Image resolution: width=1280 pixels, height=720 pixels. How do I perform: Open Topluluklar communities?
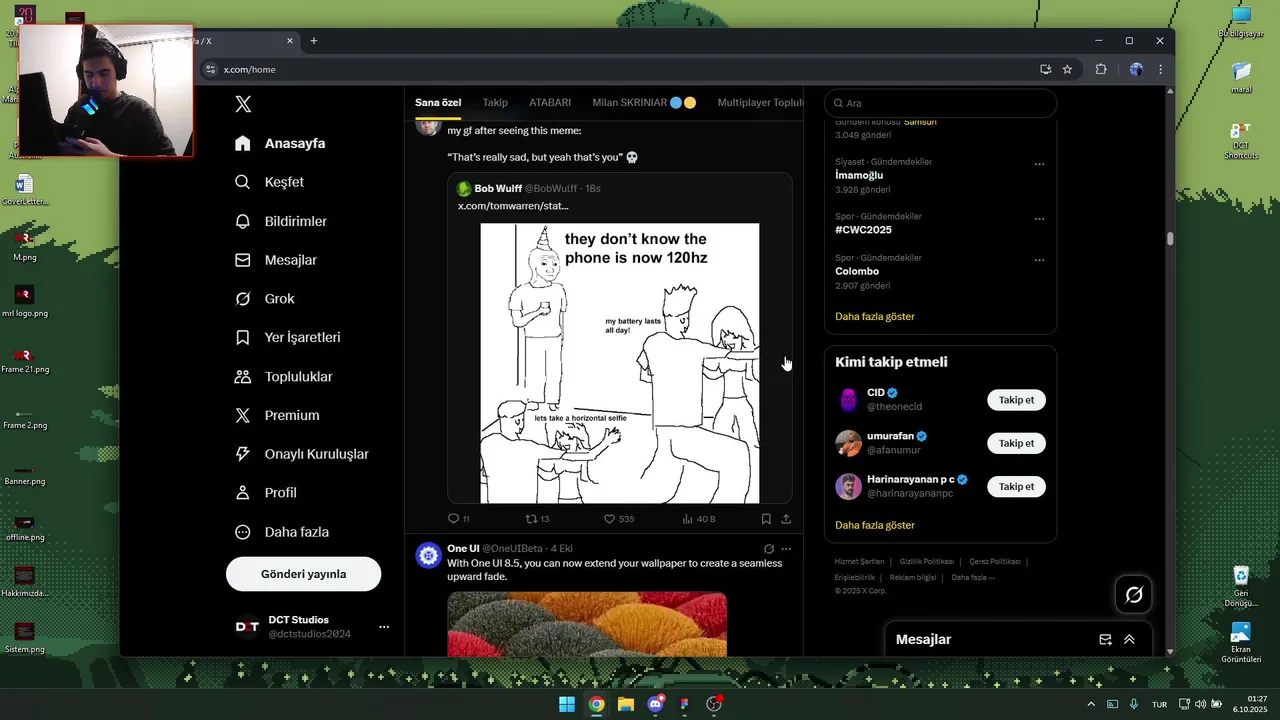click(283, 377)
